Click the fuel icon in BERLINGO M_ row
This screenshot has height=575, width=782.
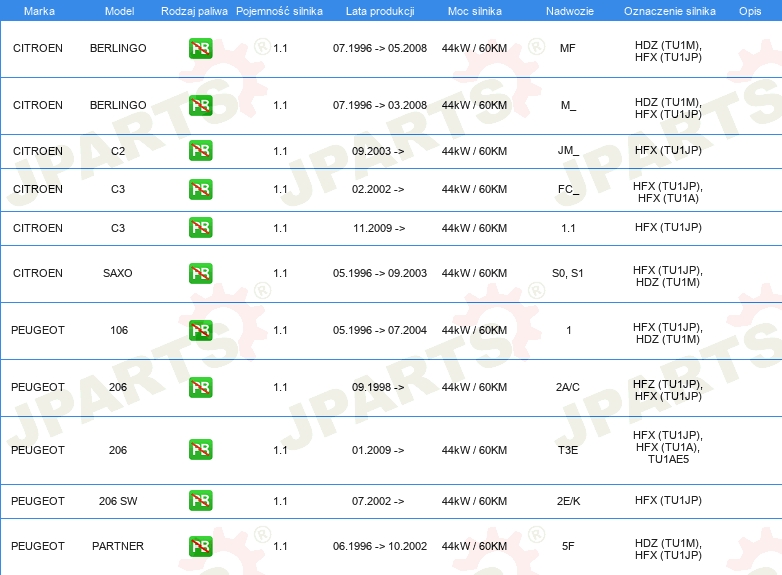[x=200, y=105]
